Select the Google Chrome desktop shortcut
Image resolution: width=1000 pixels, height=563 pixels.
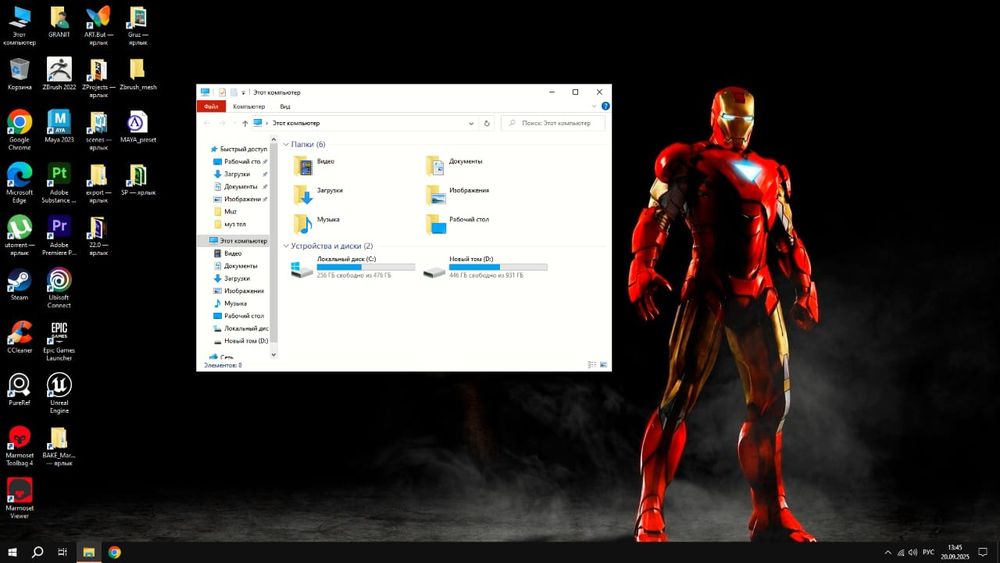(x=19, y=129)
